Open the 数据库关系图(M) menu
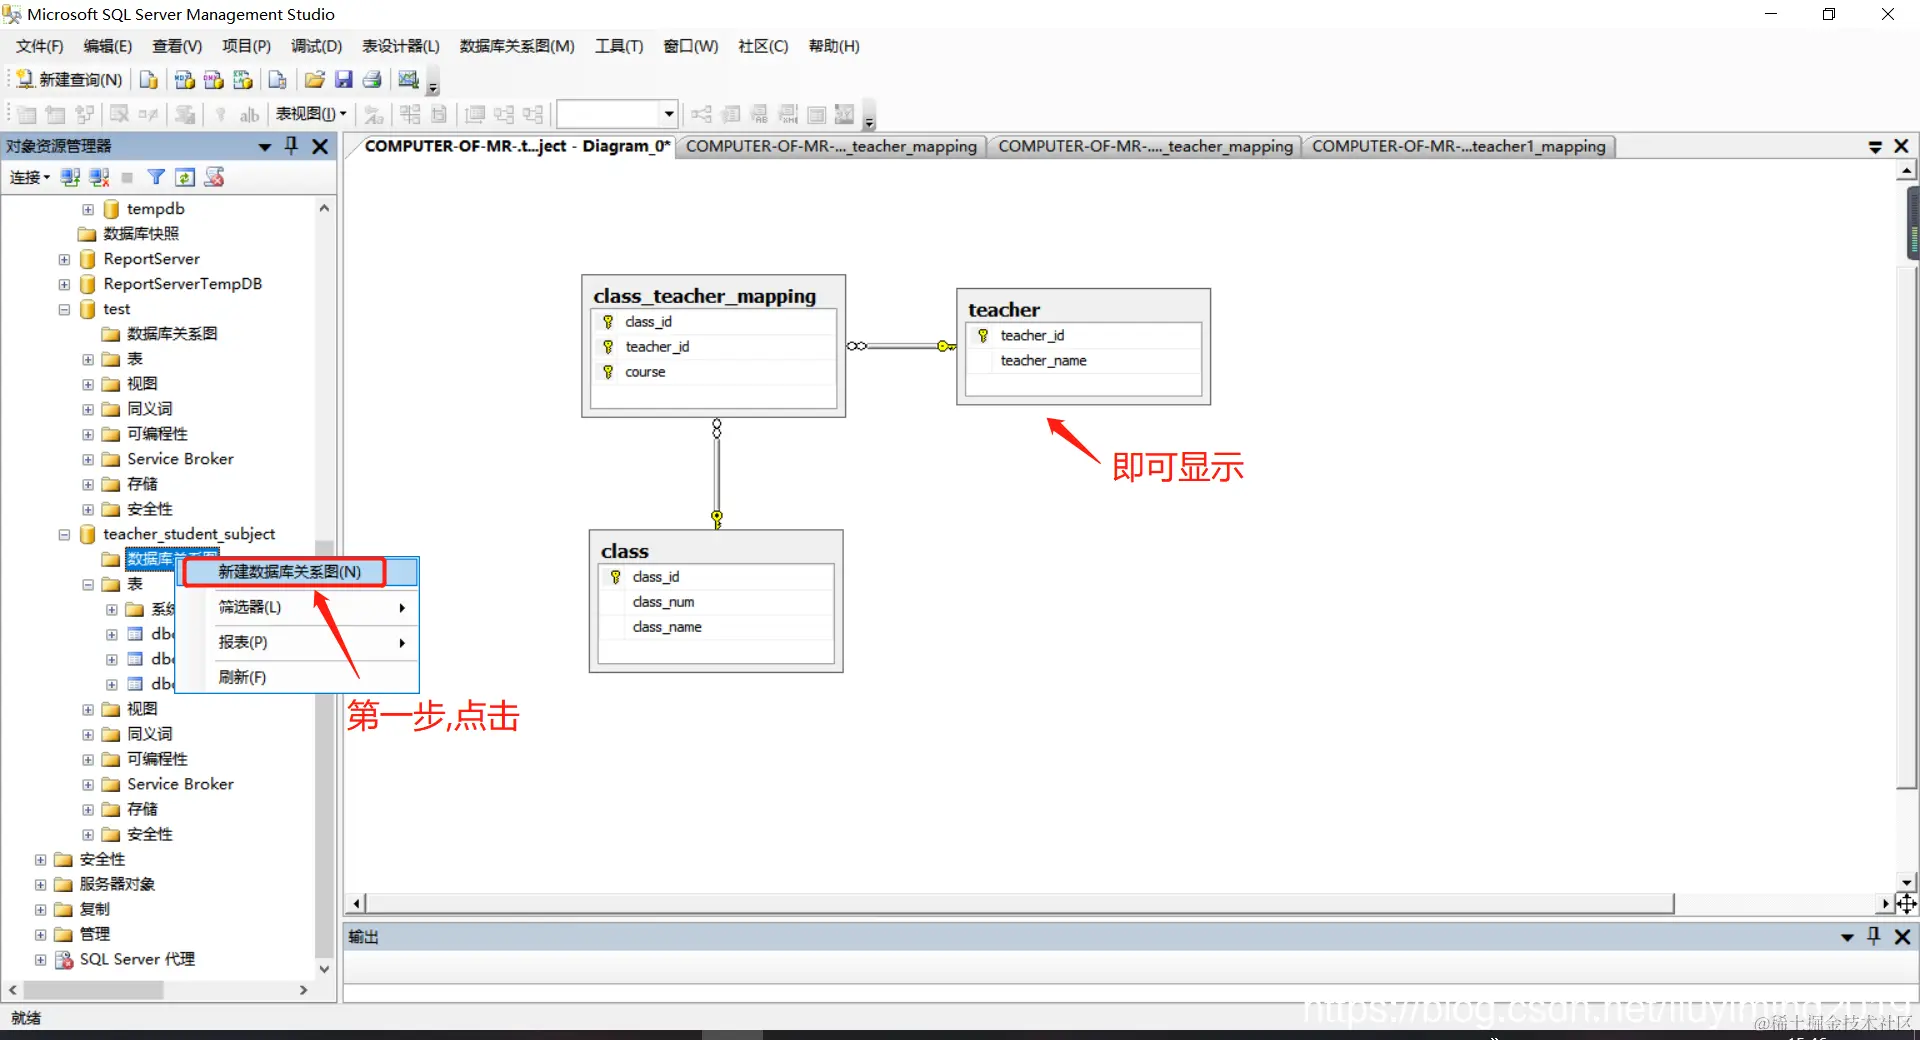This screenshot has height=1040, width=1920. pyautogui.click(x=517, y=46)
